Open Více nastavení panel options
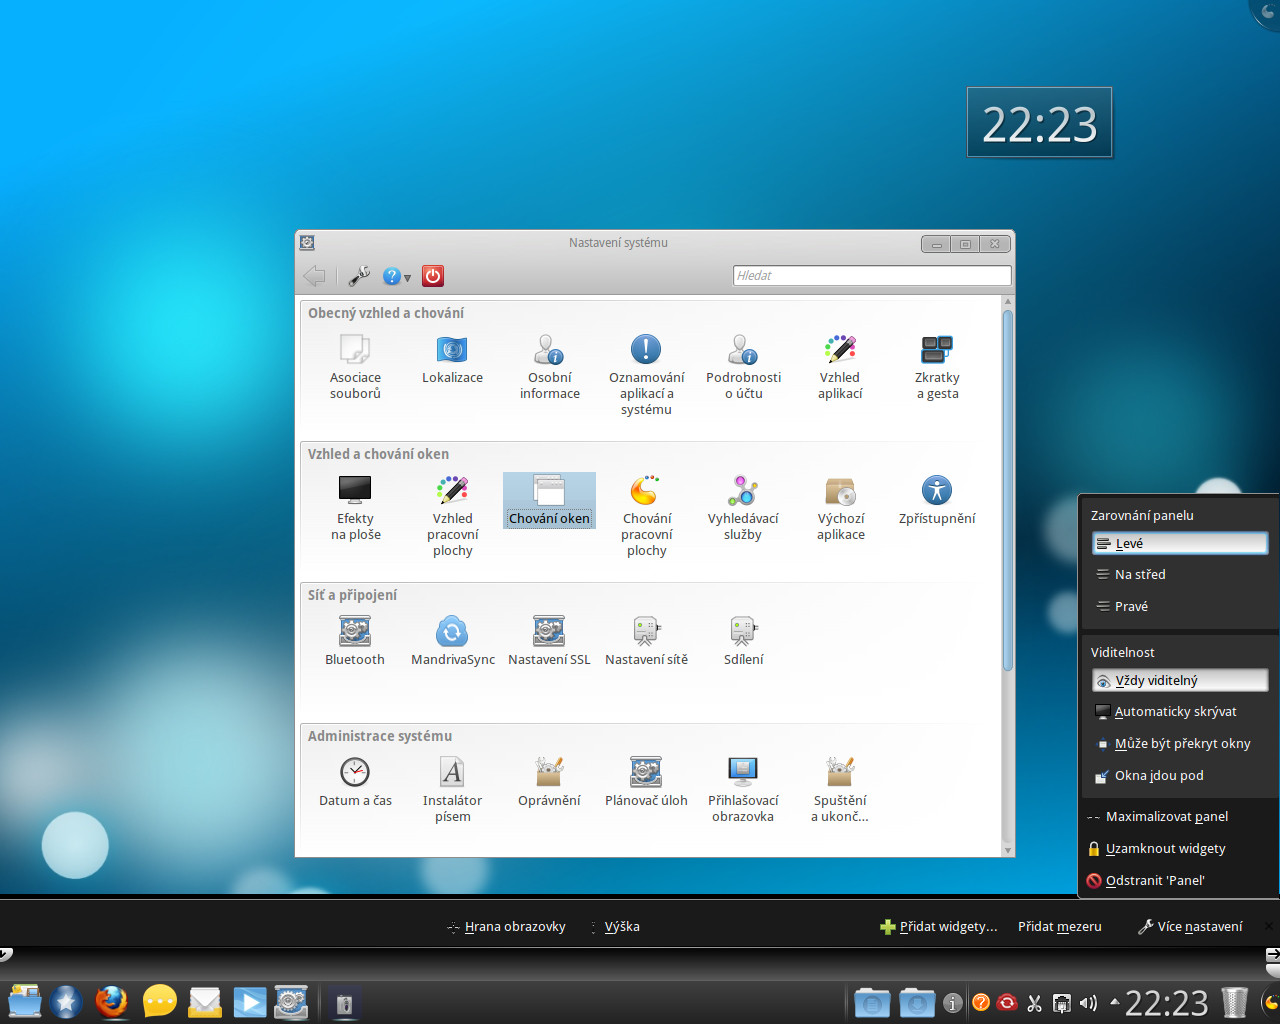Viewport: 1280px width, 1024px height. (1190, 927)
